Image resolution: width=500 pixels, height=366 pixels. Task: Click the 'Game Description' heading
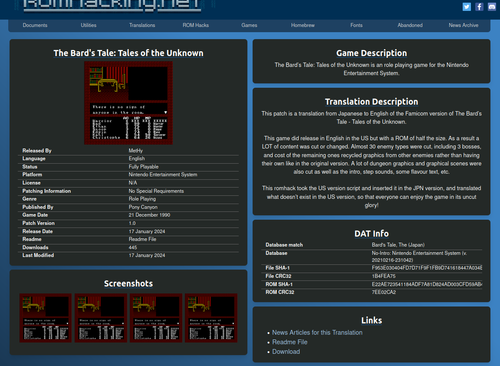(372, 53)
